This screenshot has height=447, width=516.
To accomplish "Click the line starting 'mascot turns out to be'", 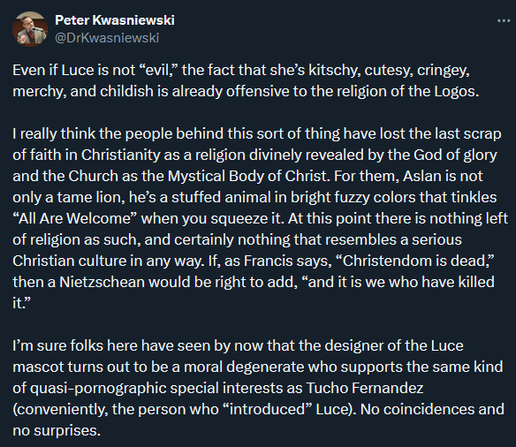I will click(x=258, y=367).
